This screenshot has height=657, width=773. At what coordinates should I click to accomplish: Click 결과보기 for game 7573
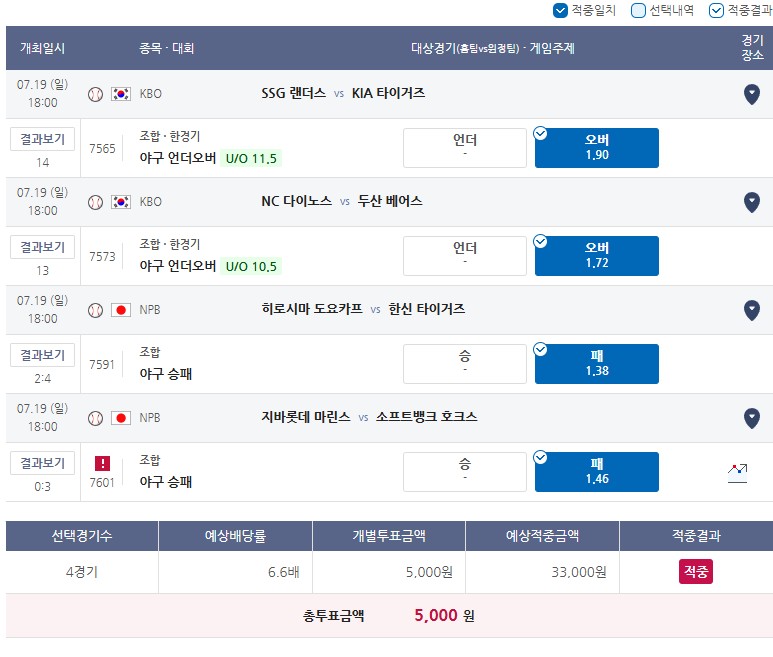(42, 247)
